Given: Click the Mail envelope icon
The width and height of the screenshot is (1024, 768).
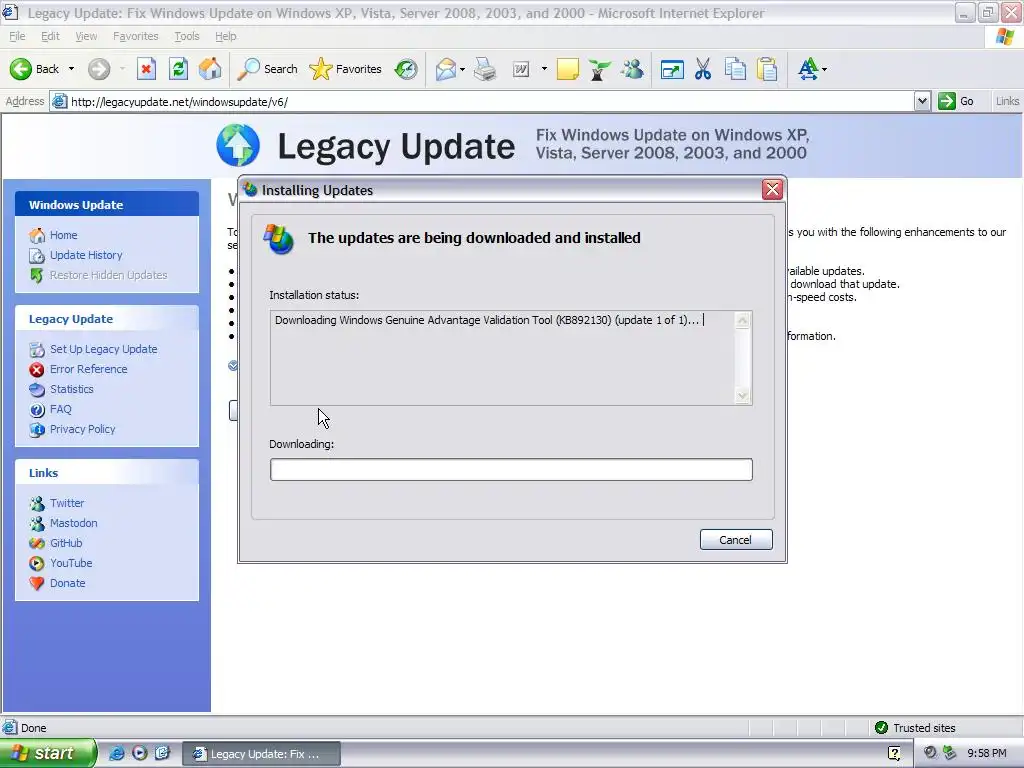Looking at the screenshot, I should pos(445,69).
